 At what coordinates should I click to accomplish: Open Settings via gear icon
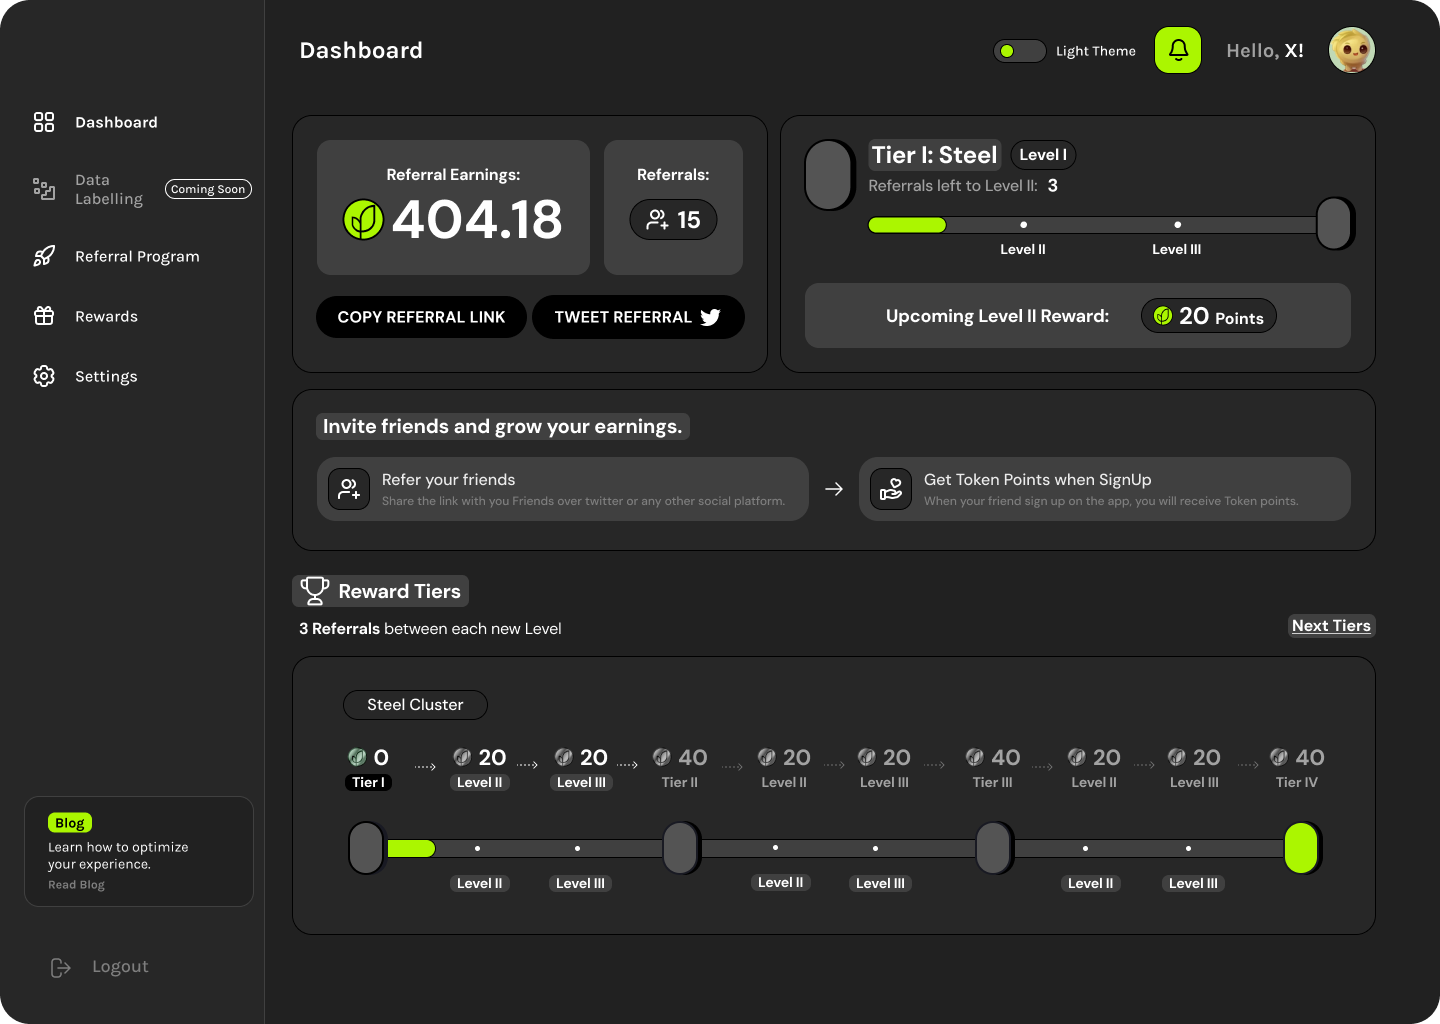click(x=44, y=376)
